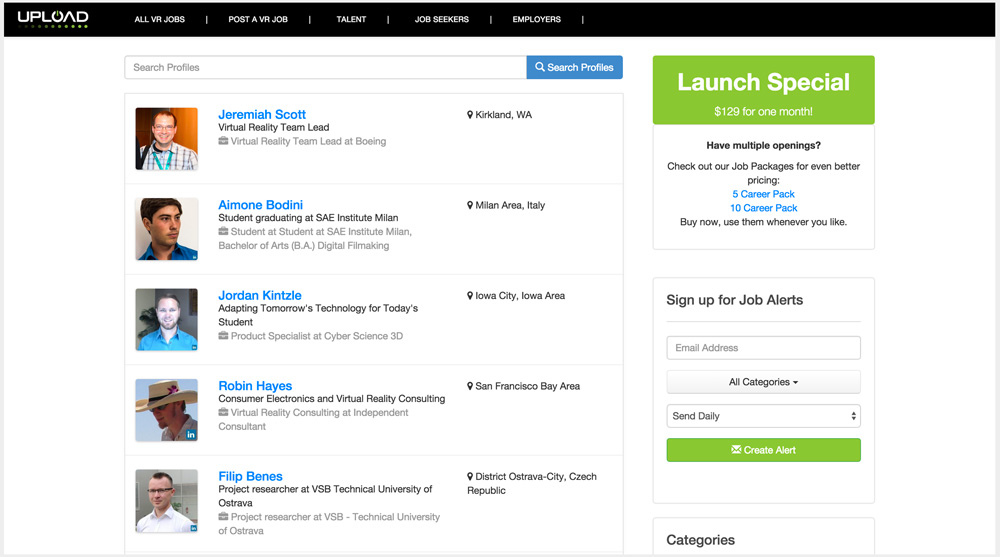The image size is (1000, 557).
Task: Open the Send Daily frequency selector
Action: click(763, 416)
